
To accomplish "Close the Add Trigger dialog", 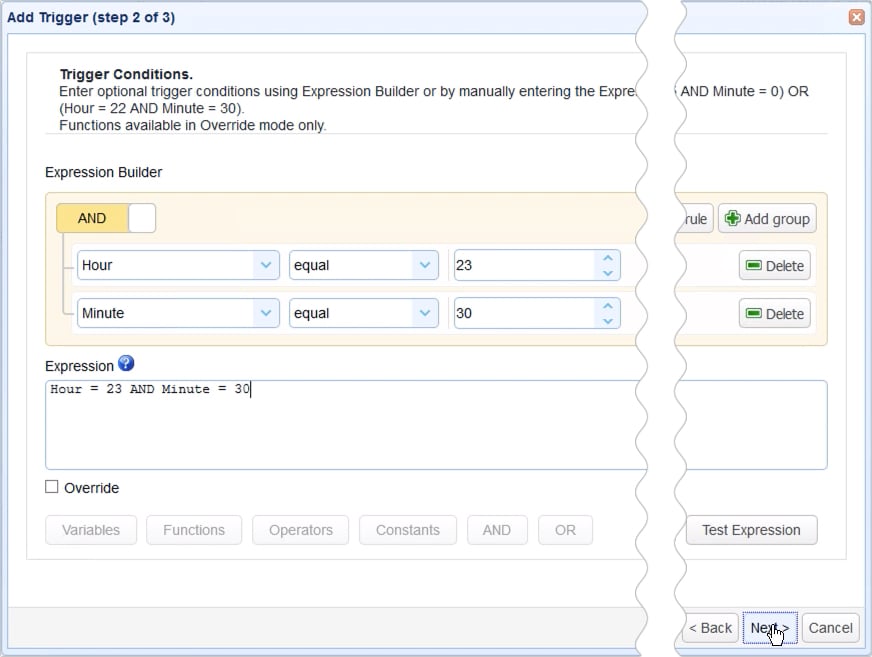I will 856,16.
